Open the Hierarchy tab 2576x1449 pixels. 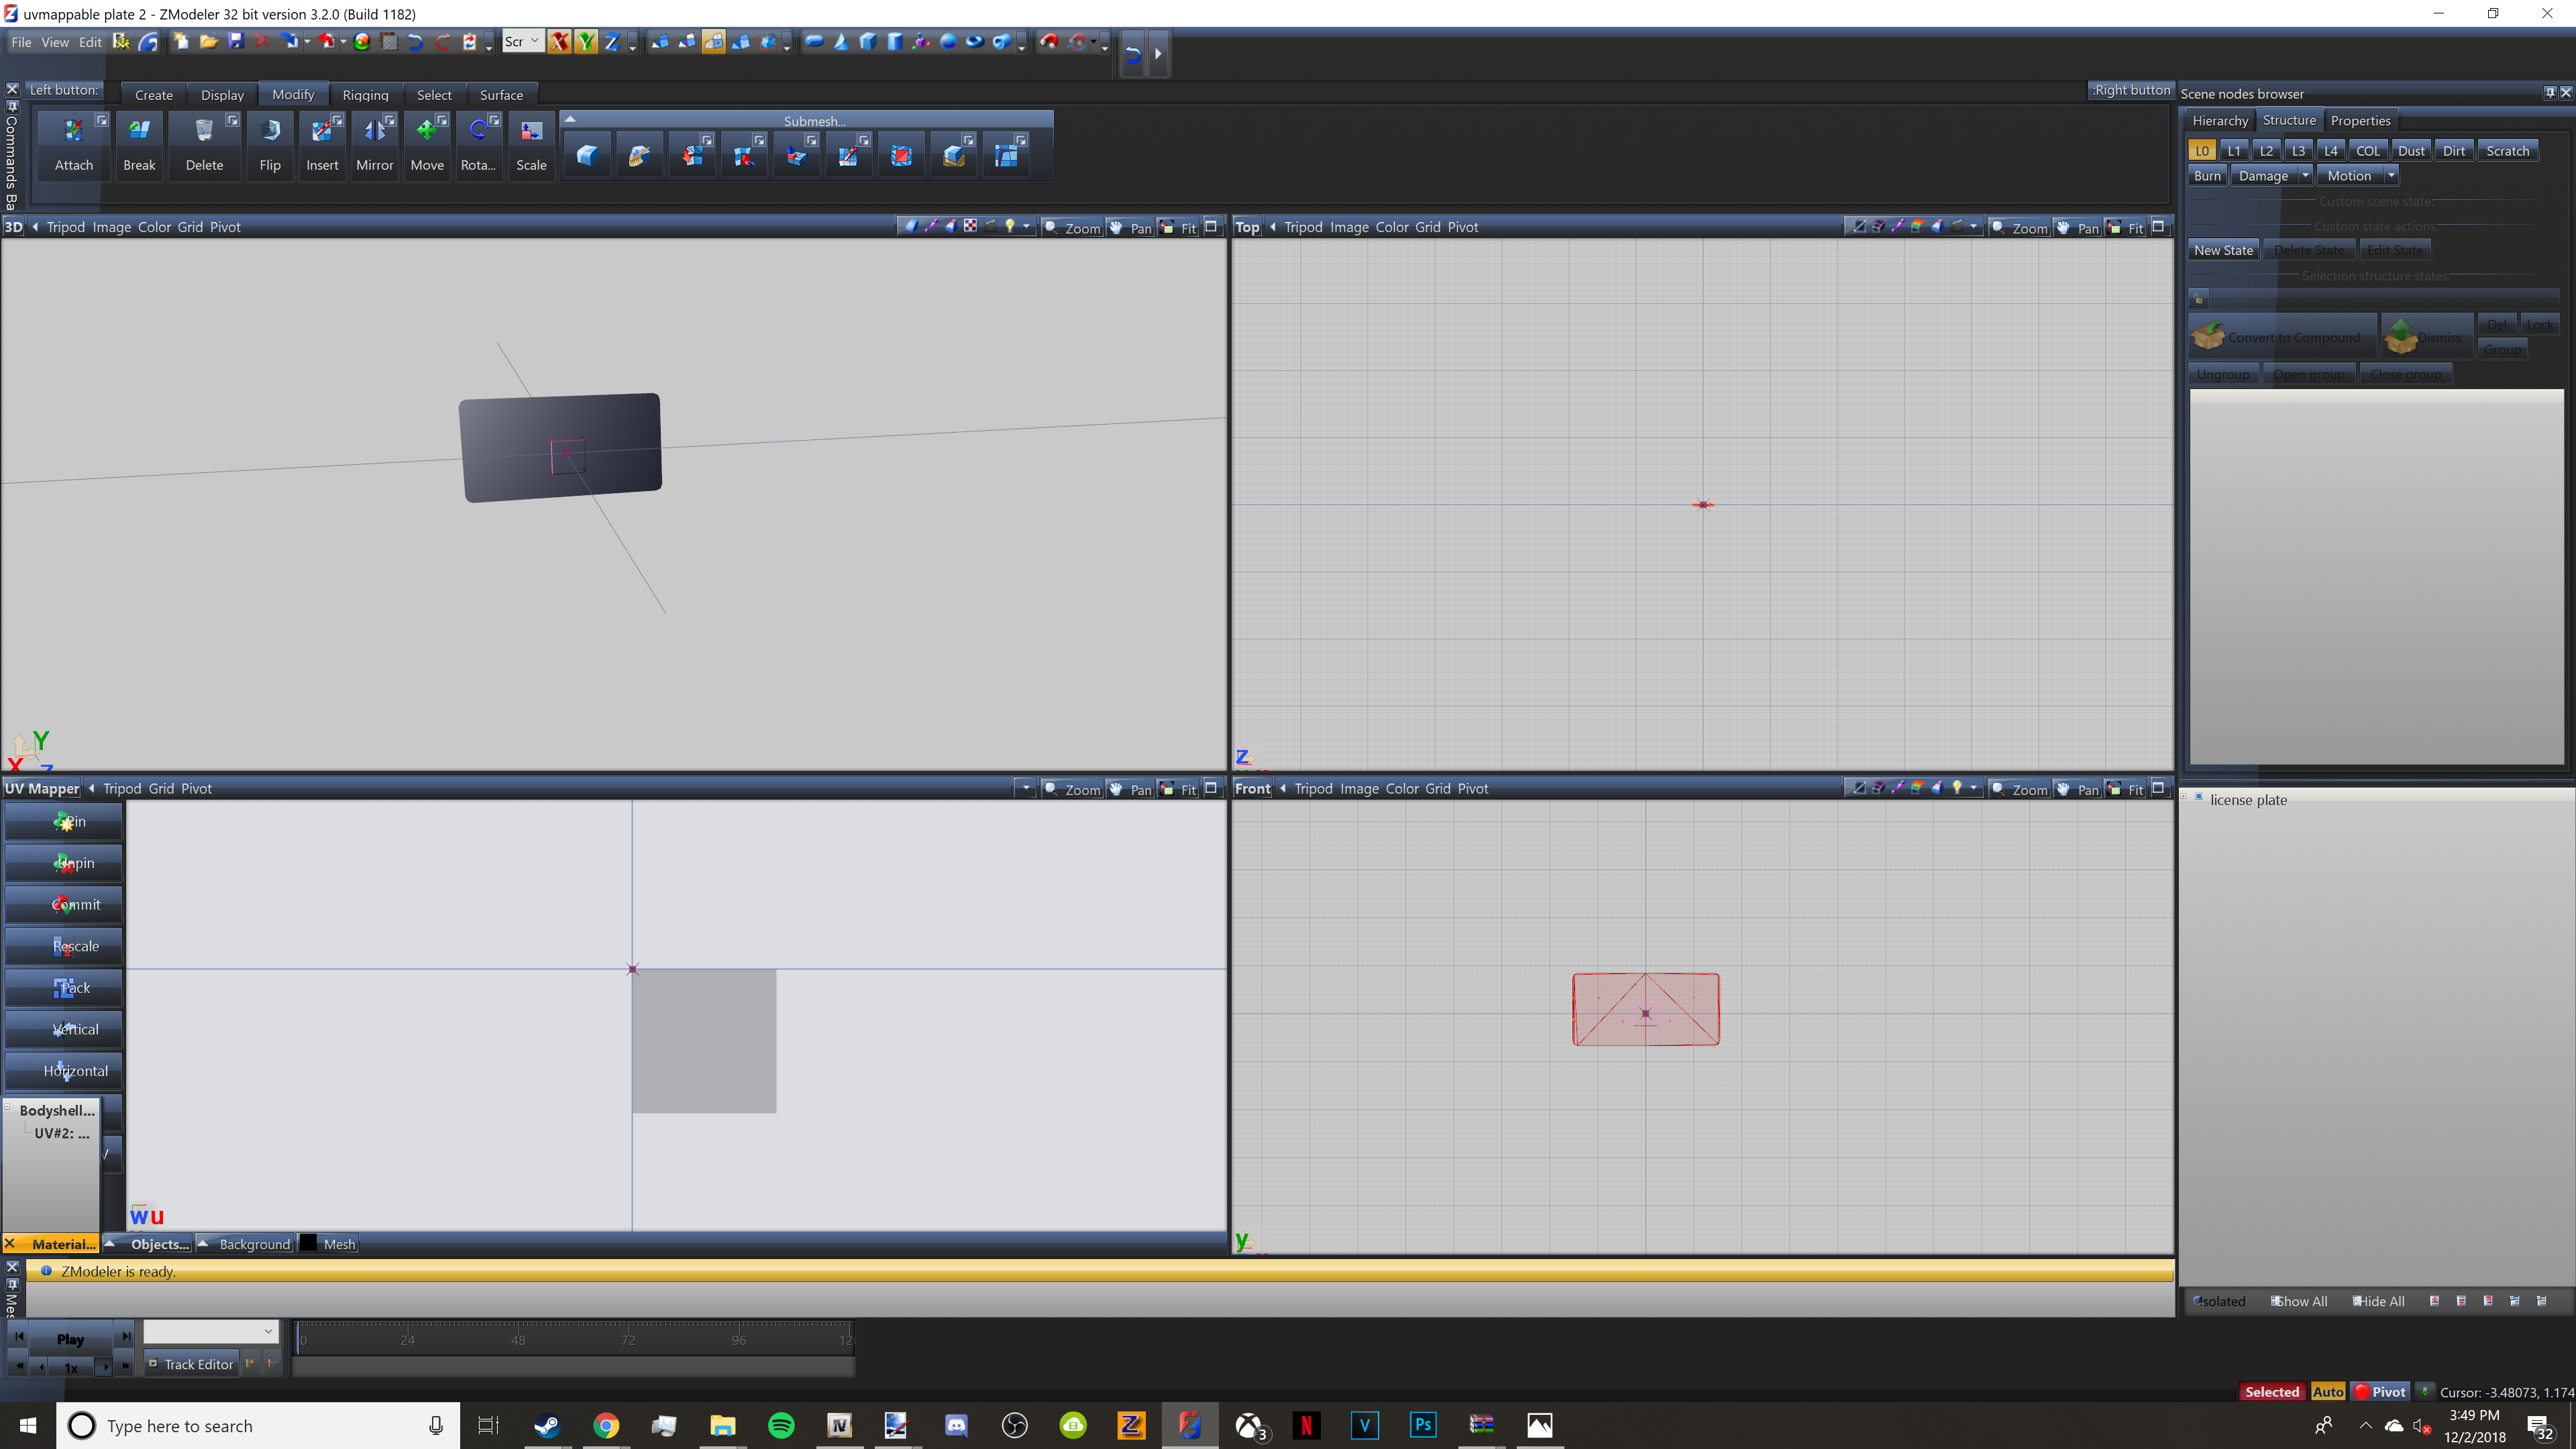[x=2220, y=120]
